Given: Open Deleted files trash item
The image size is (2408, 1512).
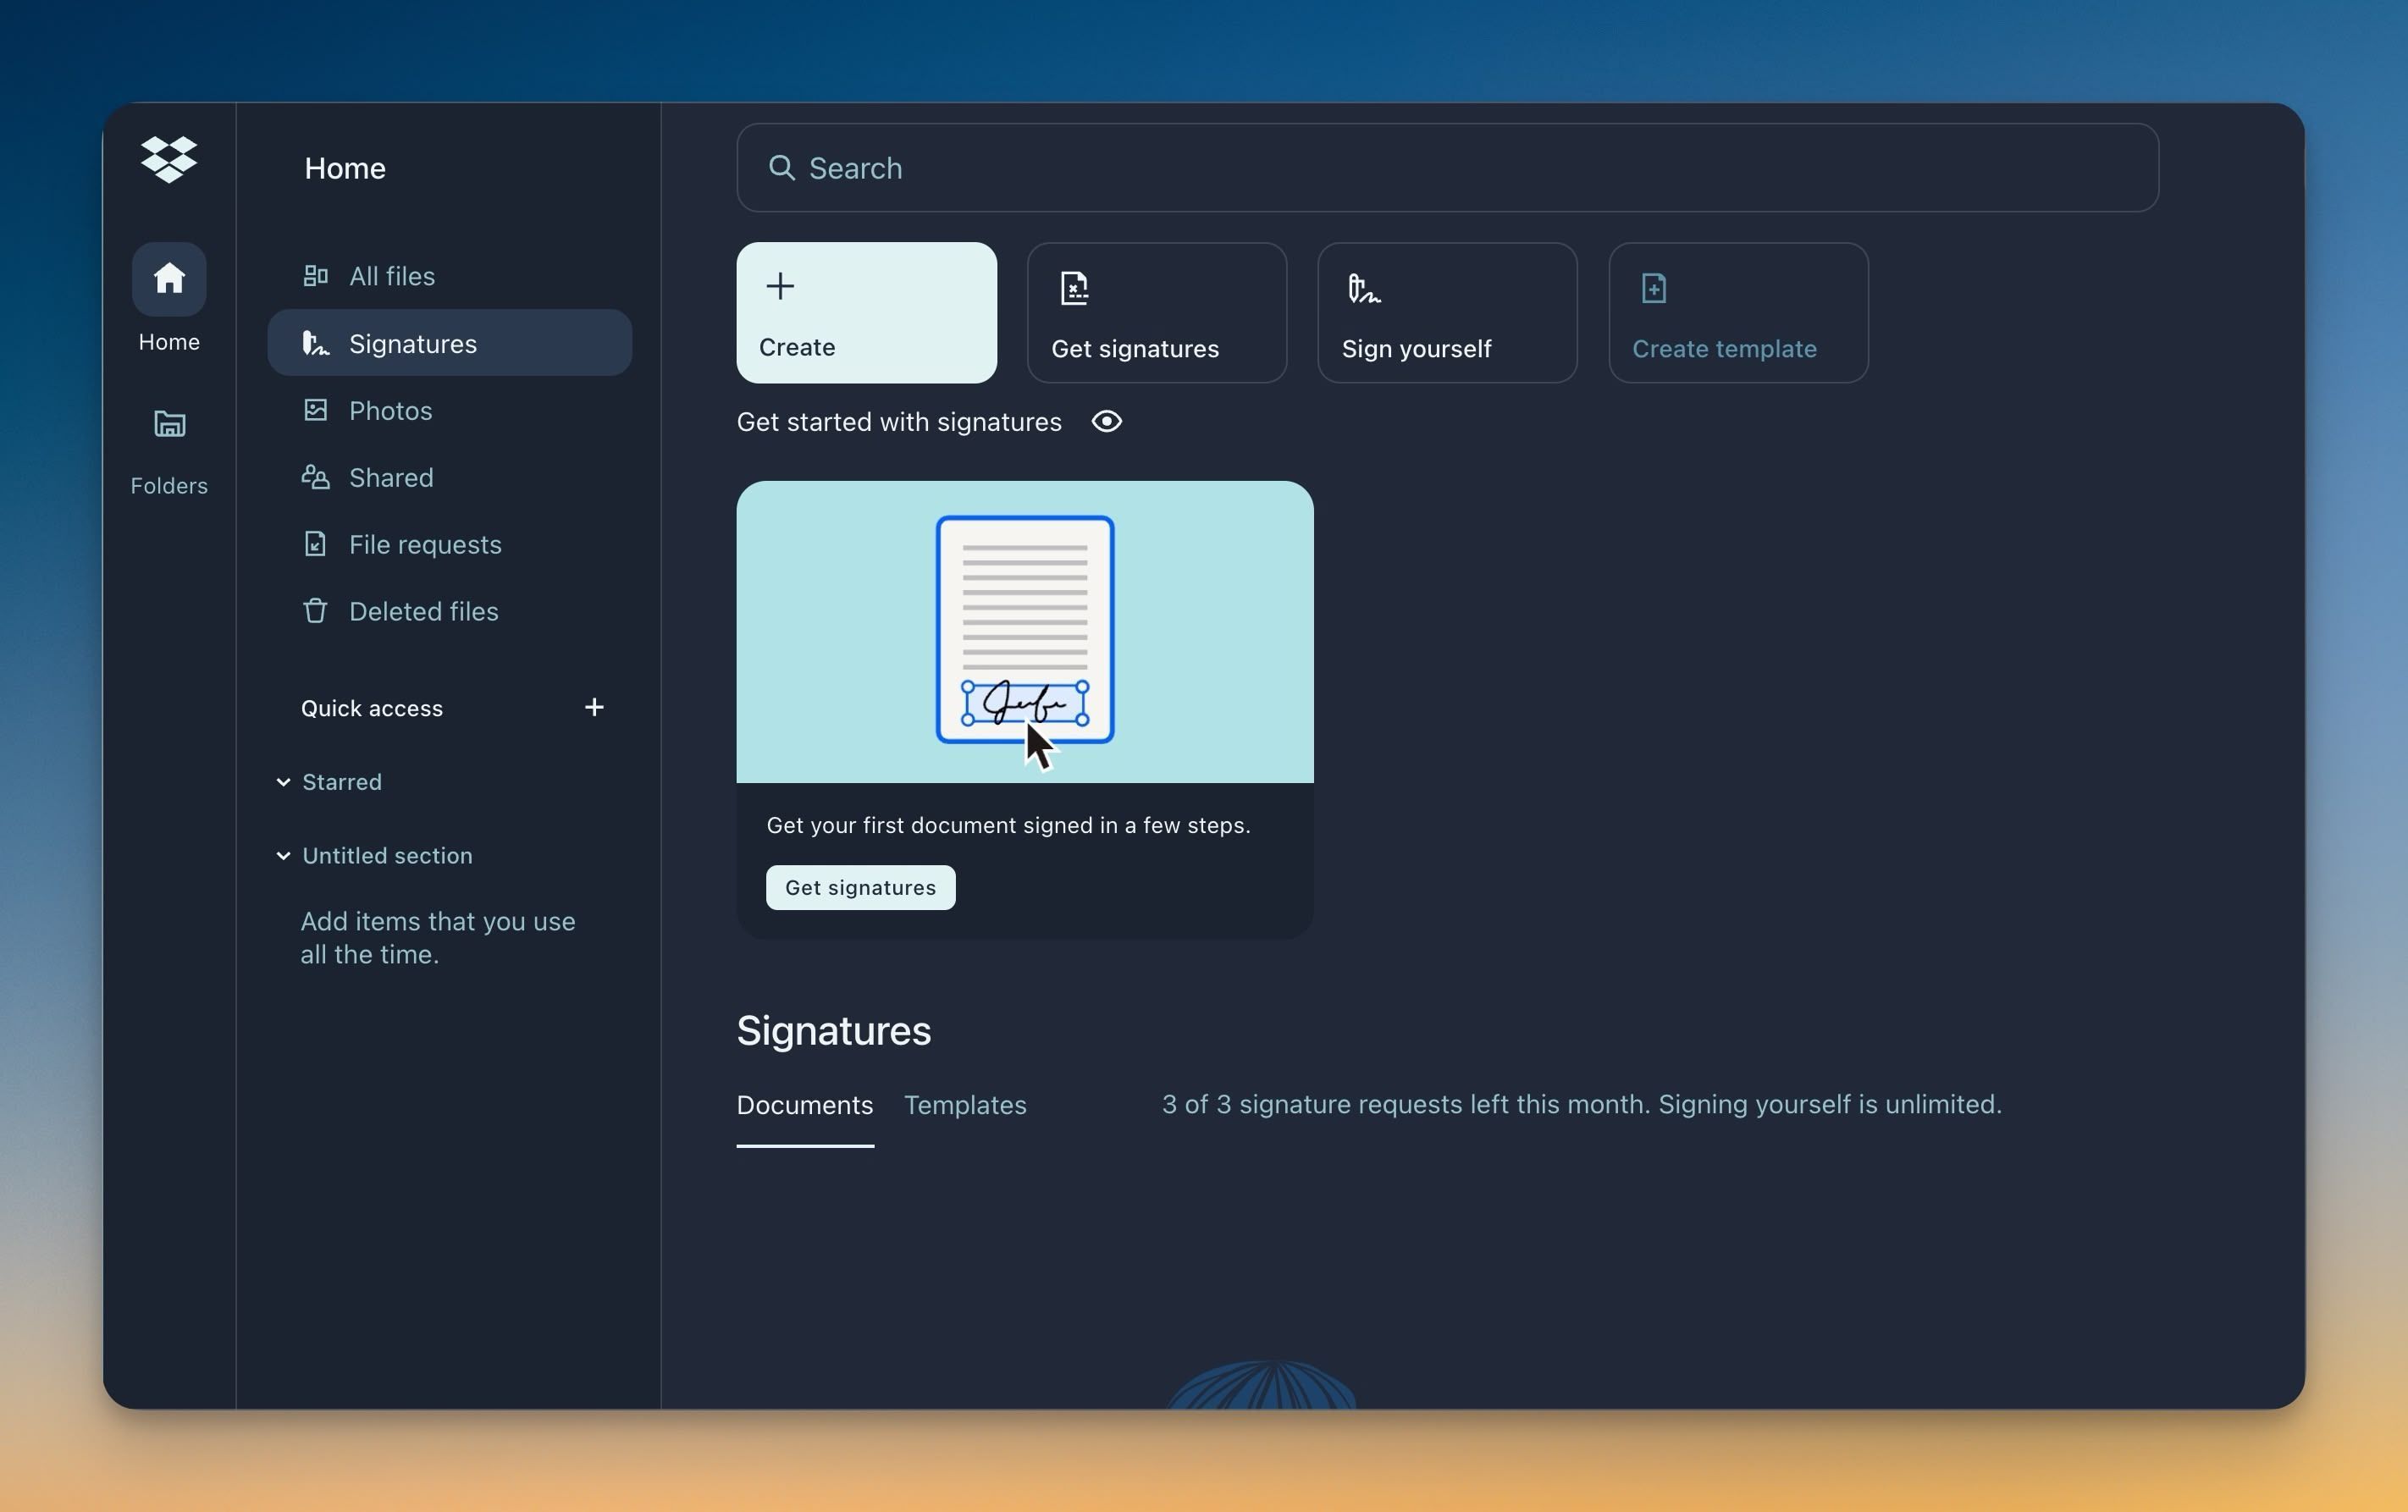Looking at the screenshot, I should point(422,611).
